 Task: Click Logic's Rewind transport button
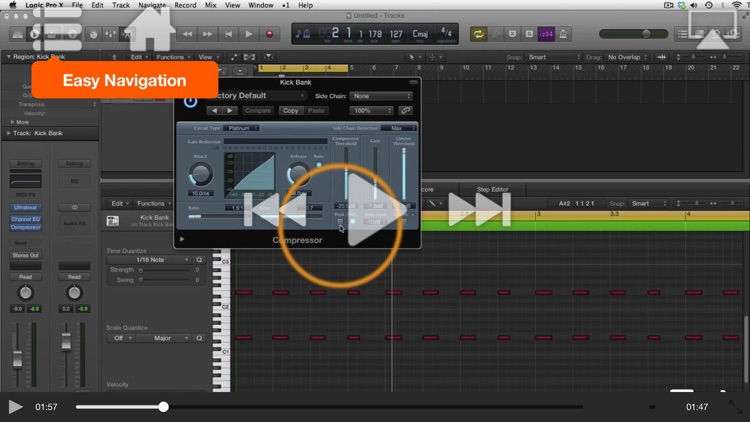[x=187, y=34]
